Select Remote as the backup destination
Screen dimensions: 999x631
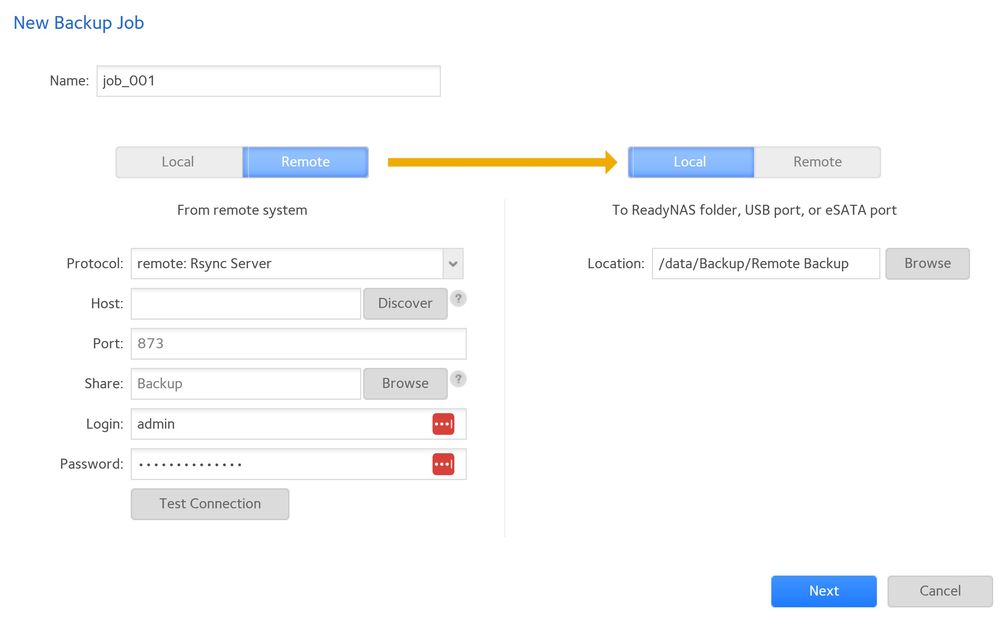click(x=817, y=162)
